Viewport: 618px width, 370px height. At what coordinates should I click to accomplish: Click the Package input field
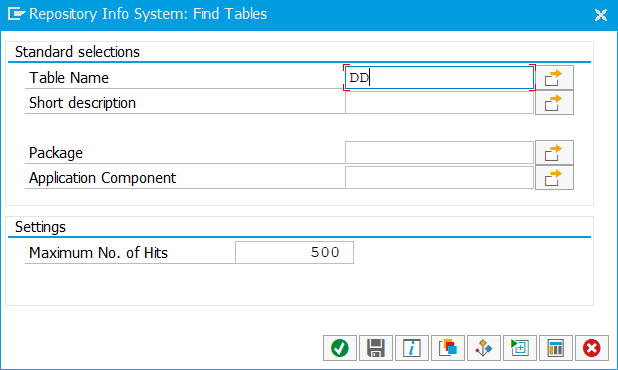coord(439,152)
